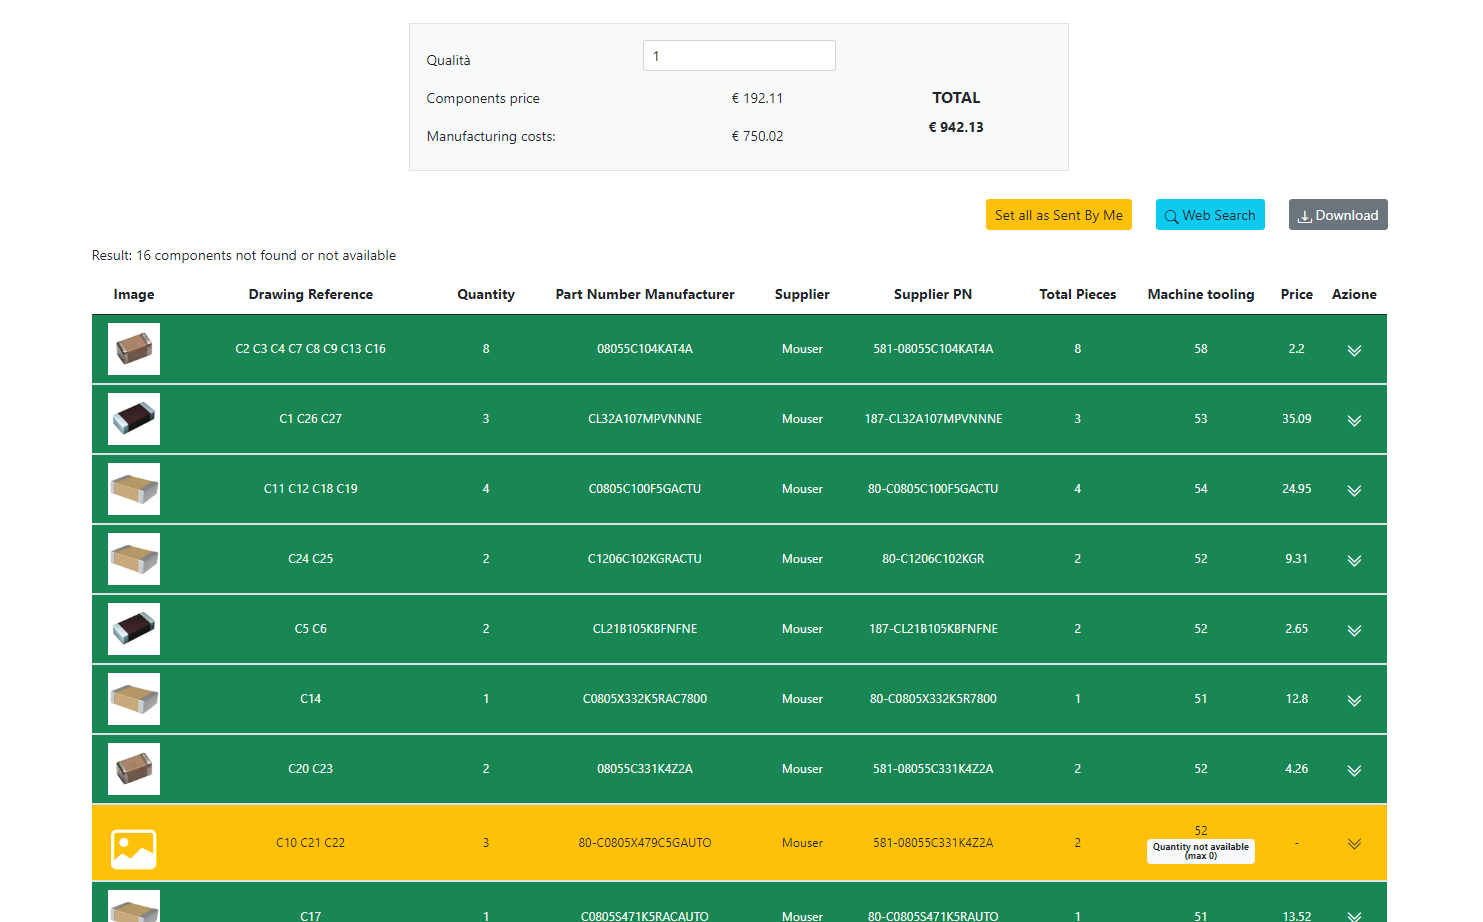The image size is (1483, 922).
Task: Expand the C0805C100F5GACTU row details
Action: tap(1354, 490)
